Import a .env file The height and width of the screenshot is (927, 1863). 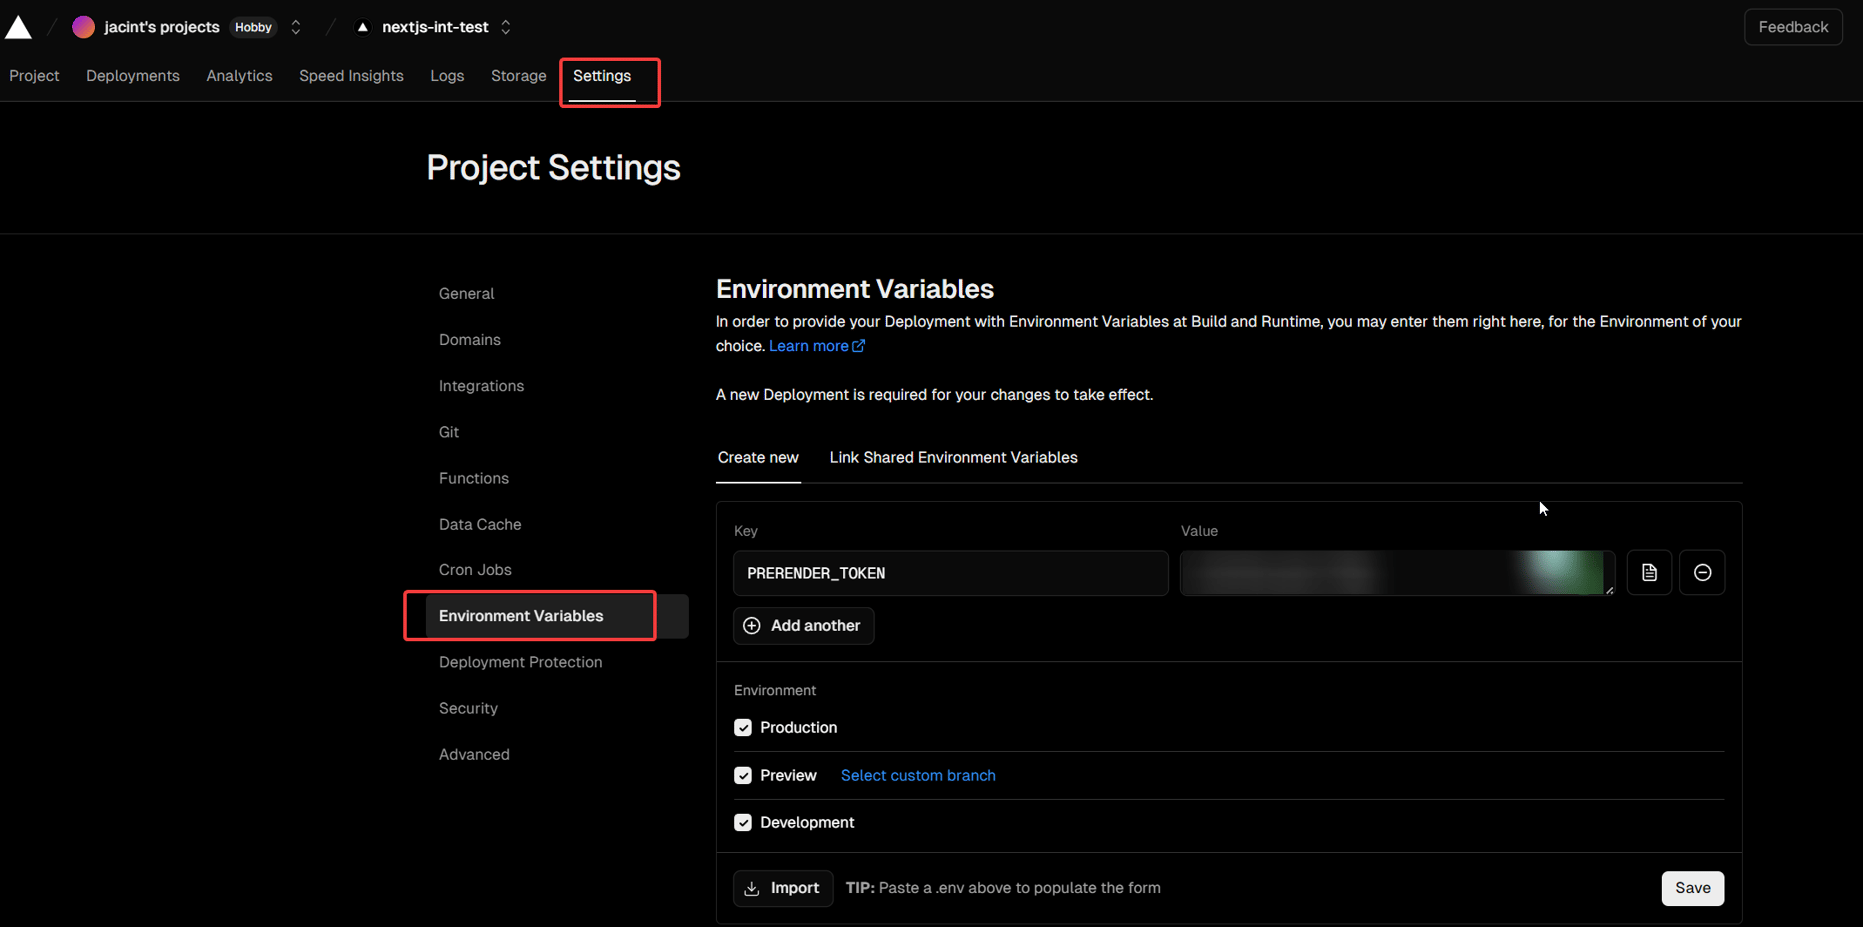click(x=783, y=888)
